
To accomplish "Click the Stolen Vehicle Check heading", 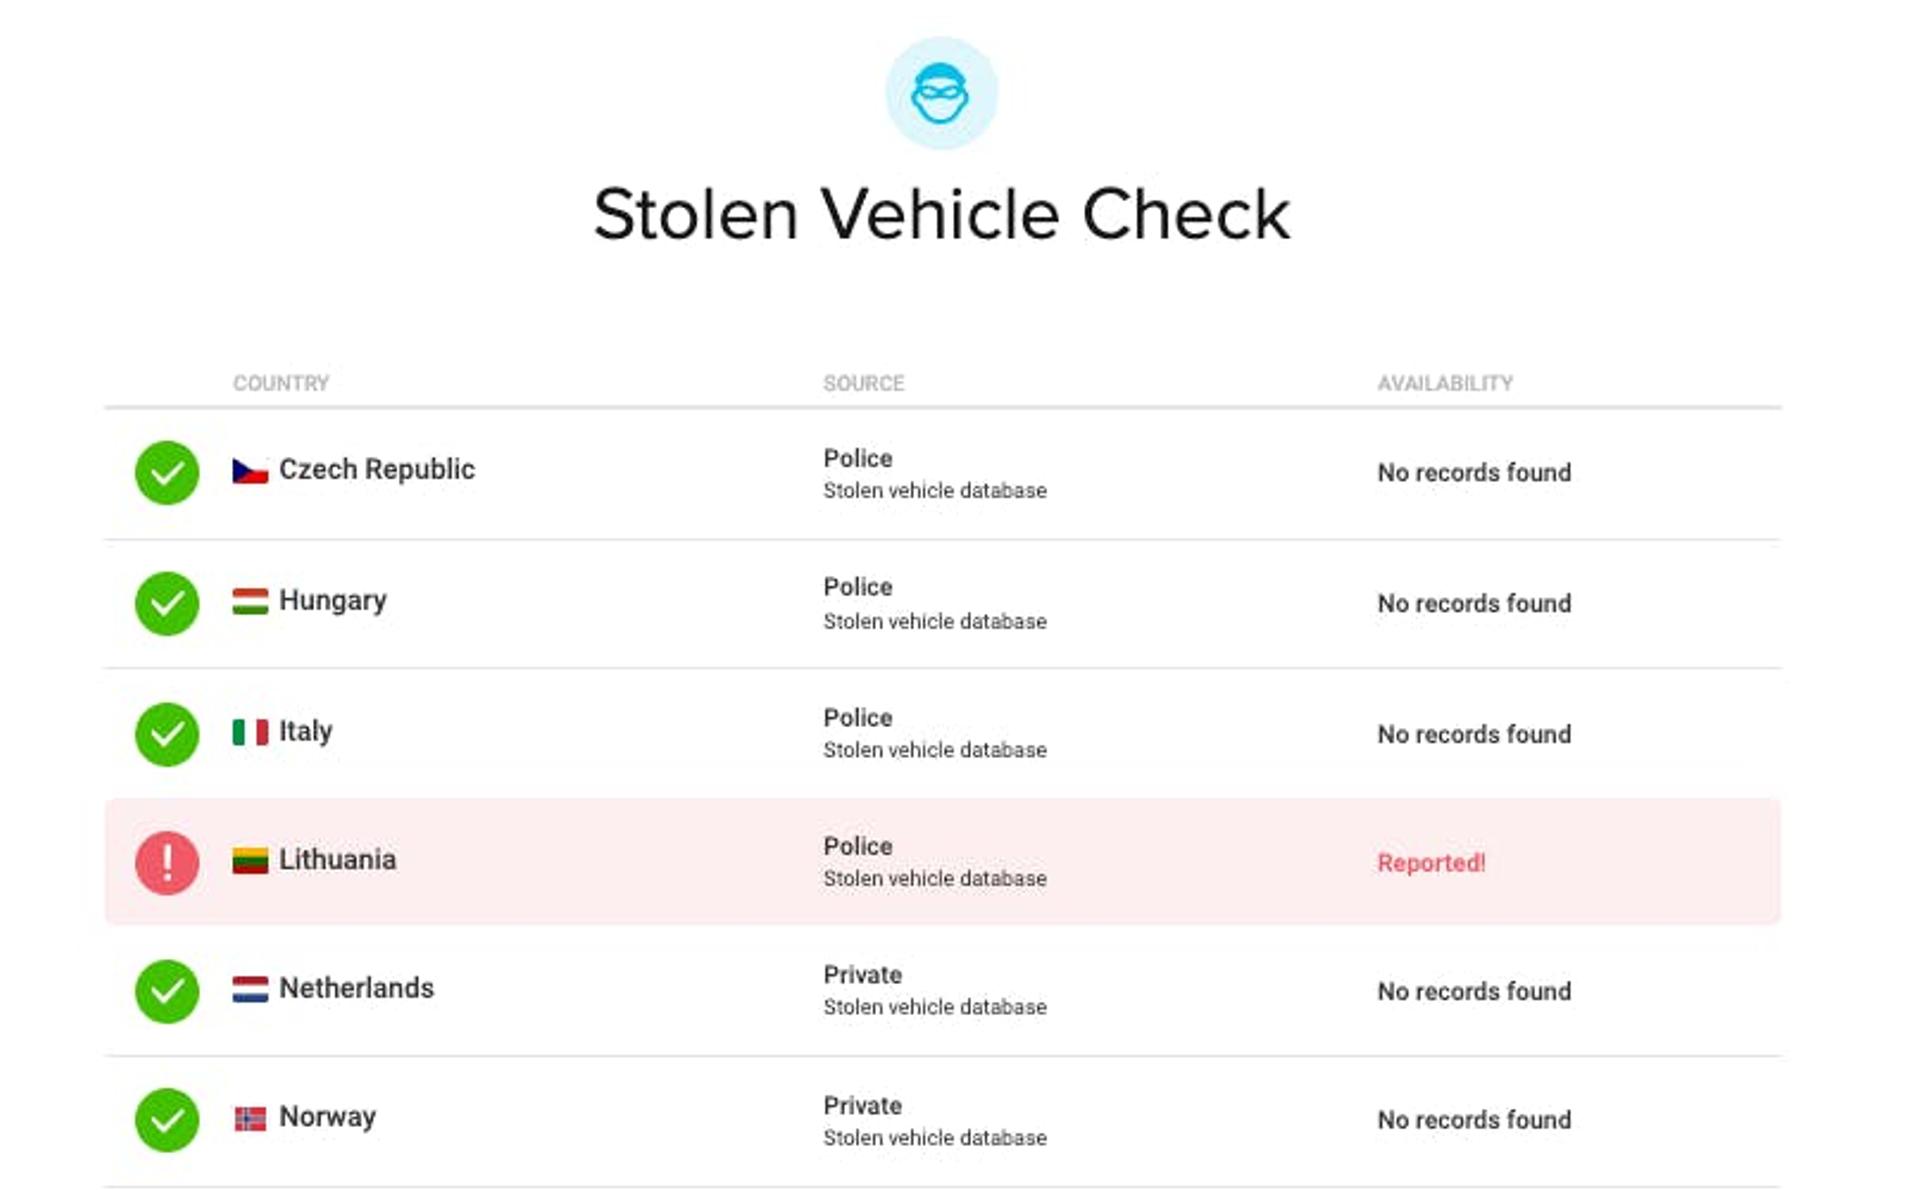I will (x=941, y=214).
